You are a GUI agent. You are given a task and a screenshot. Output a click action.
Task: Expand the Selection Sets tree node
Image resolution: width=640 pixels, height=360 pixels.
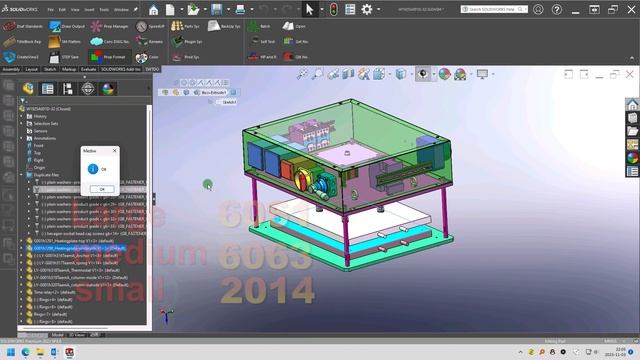point(22,124)
